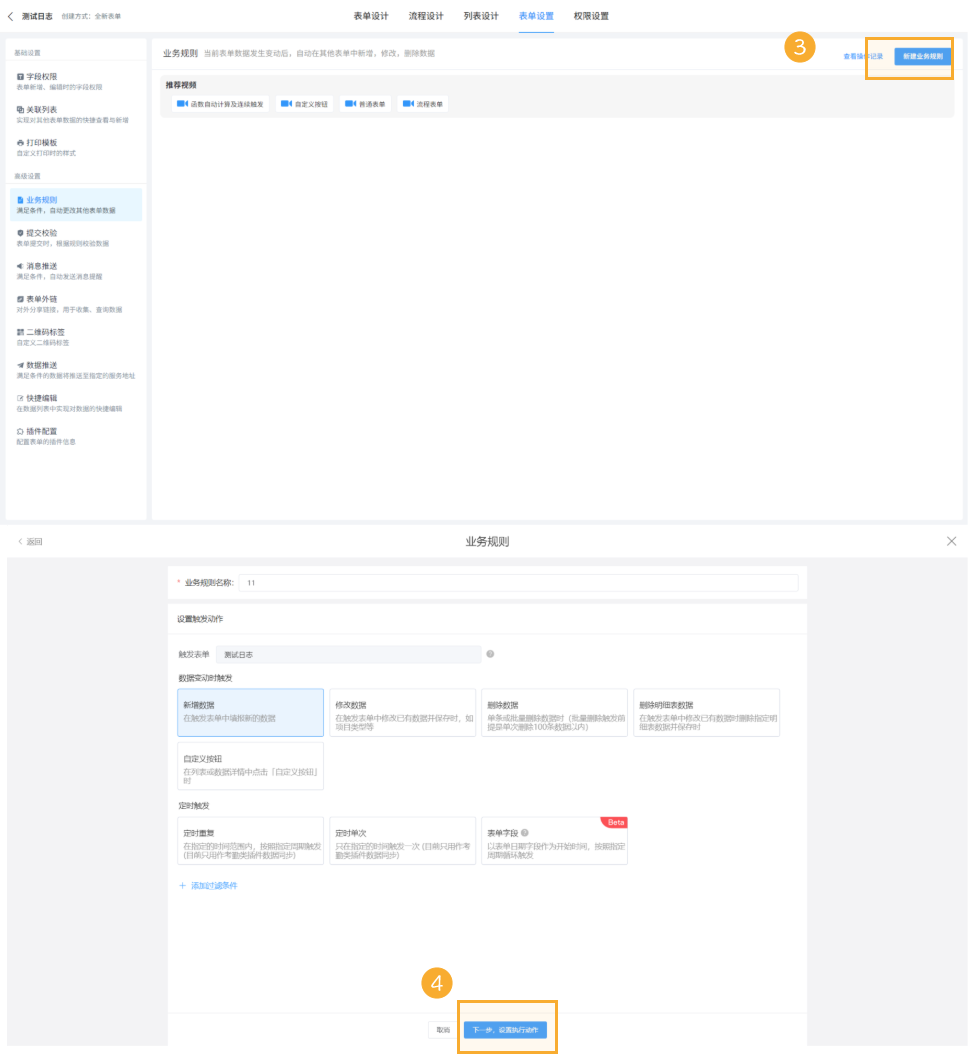968x1054 pixels.
Task: Click 下一步，设置执行动作 button
Action: click(505, 1029)
